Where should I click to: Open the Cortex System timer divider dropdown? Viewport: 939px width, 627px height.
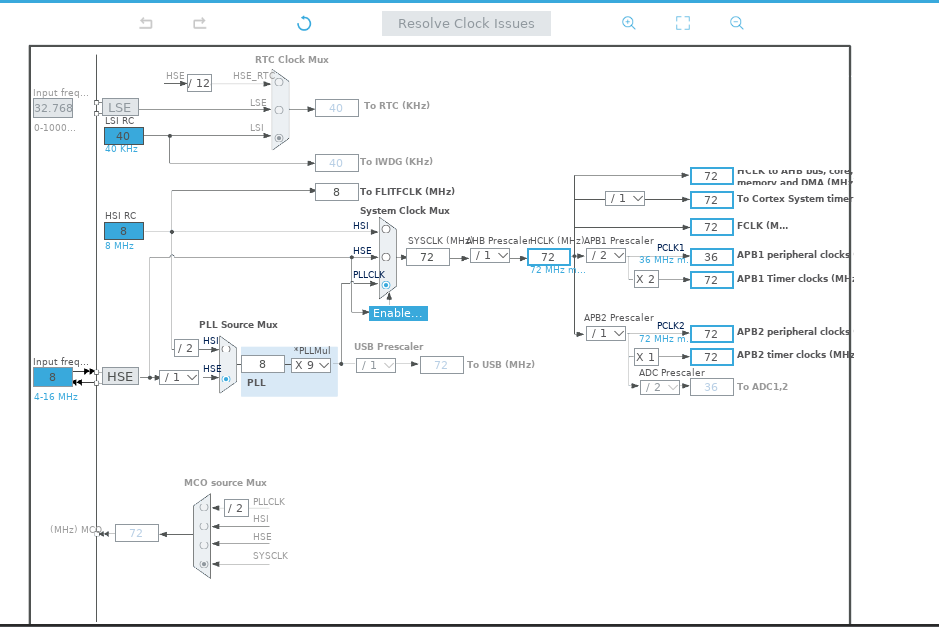625,198
